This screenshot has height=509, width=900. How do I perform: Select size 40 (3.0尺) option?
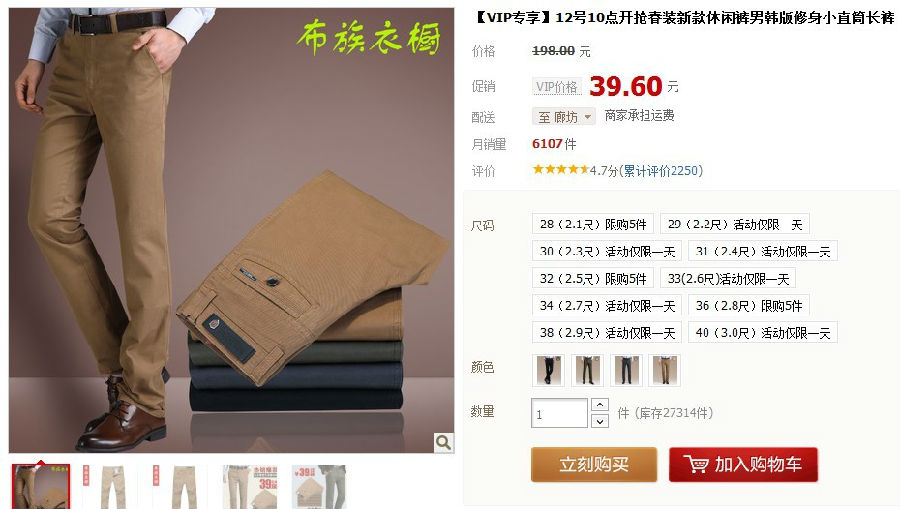[763, 332]
